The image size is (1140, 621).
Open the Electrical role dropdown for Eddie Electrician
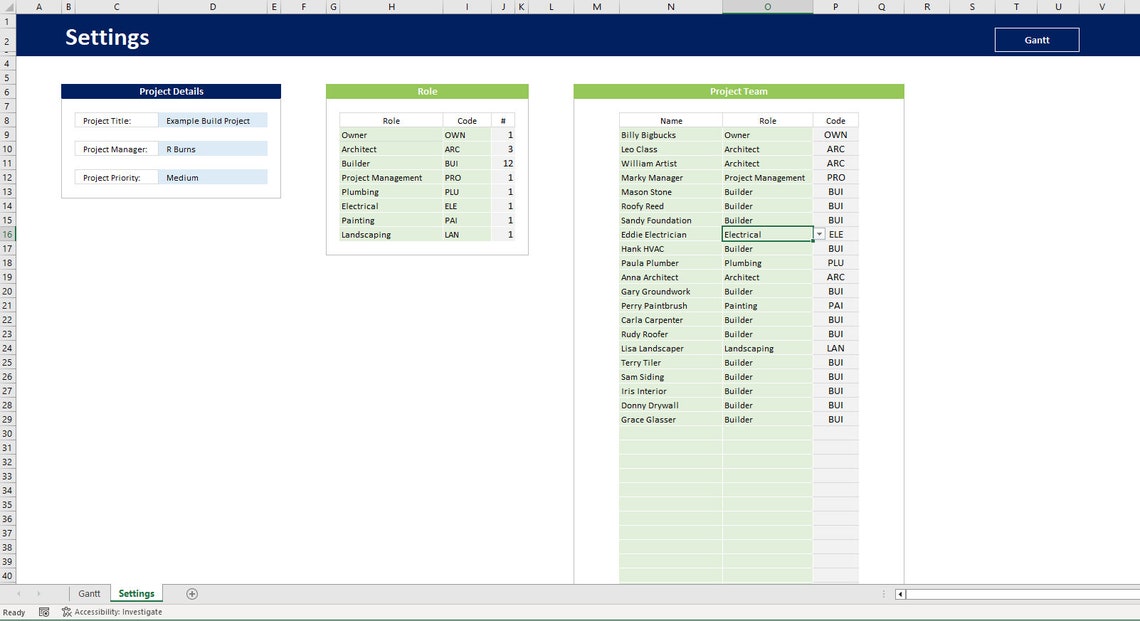click(818, 234)
